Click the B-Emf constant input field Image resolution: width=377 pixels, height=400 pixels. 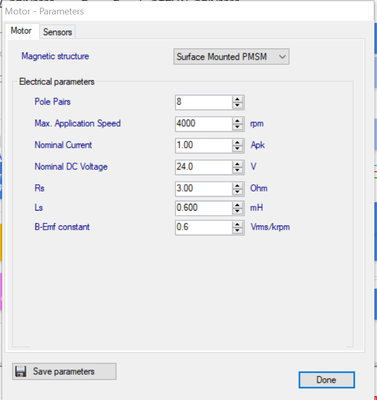coord(204,227)
